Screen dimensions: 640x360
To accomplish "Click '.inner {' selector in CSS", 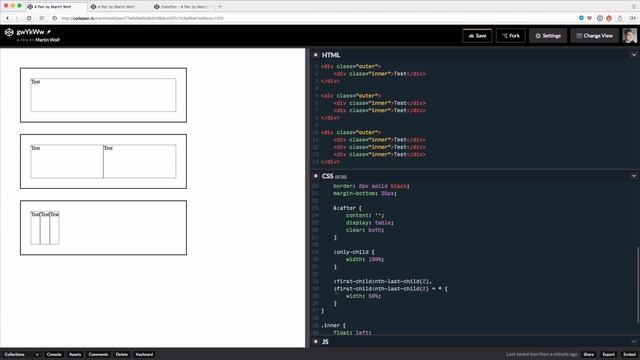I will pos(333,325).
